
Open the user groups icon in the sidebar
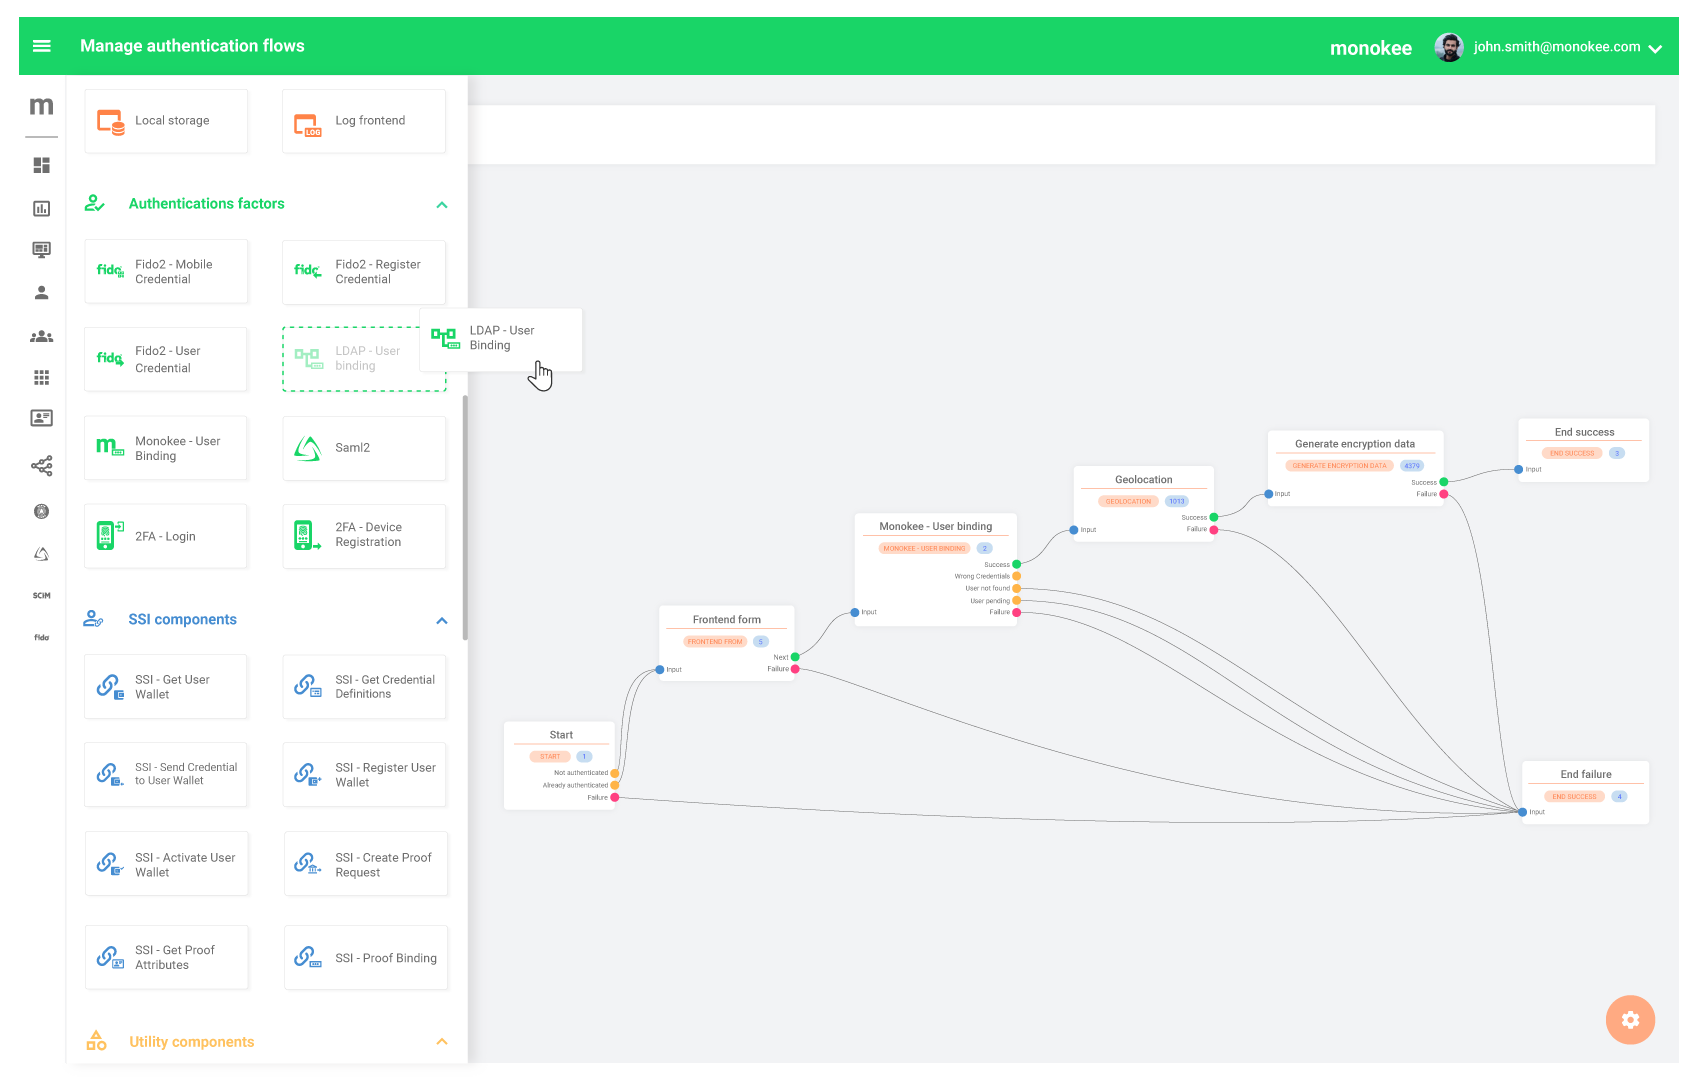(x=42, y=337)
